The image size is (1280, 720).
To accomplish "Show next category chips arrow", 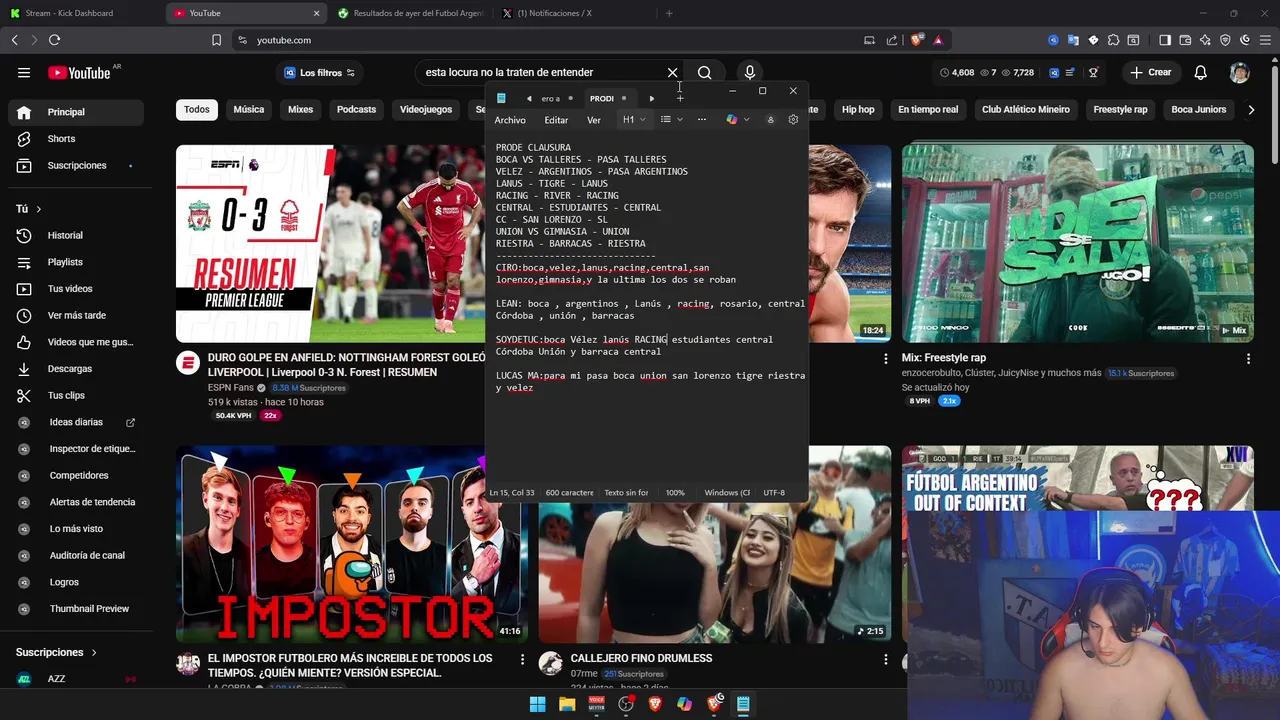I will click(x=1250, y=110).
